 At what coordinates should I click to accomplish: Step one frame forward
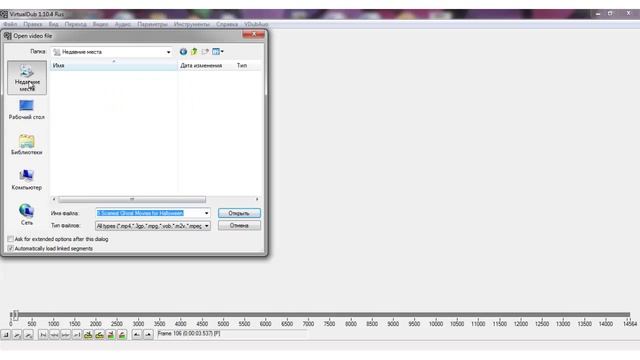pos(66,335)
